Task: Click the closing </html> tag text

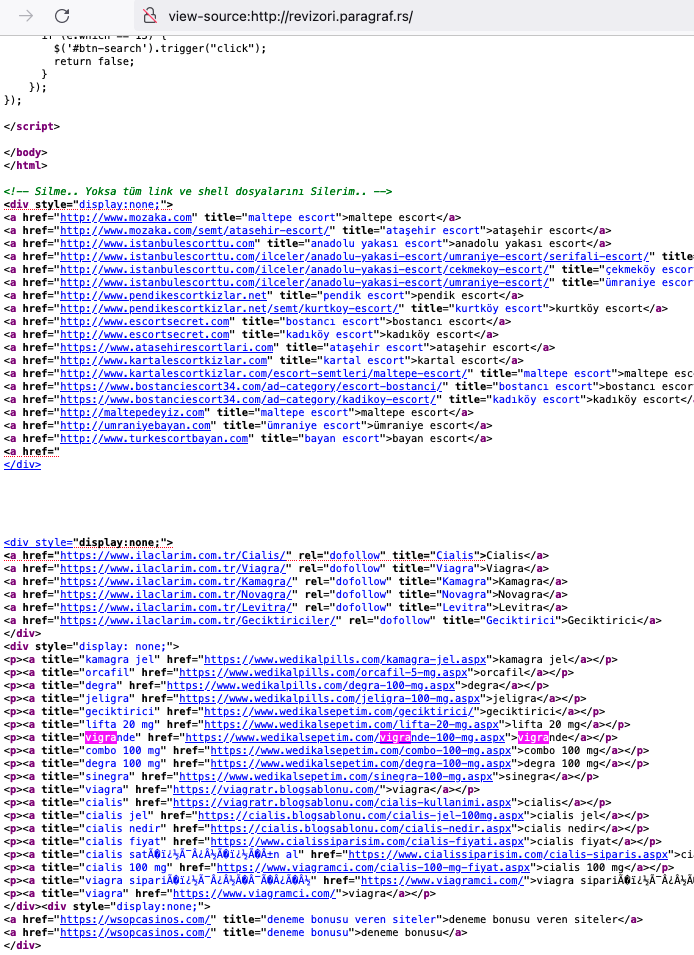Action: pyautogui.click(x=25, y=166)
